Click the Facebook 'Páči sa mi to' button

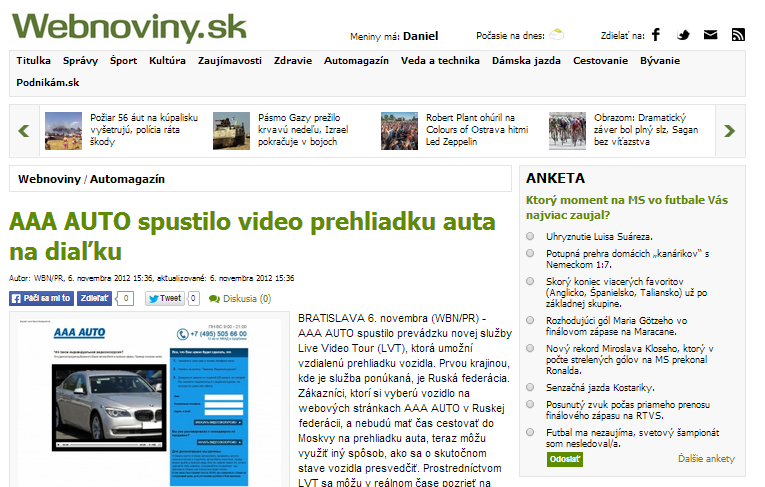click(x=41, y=298)
